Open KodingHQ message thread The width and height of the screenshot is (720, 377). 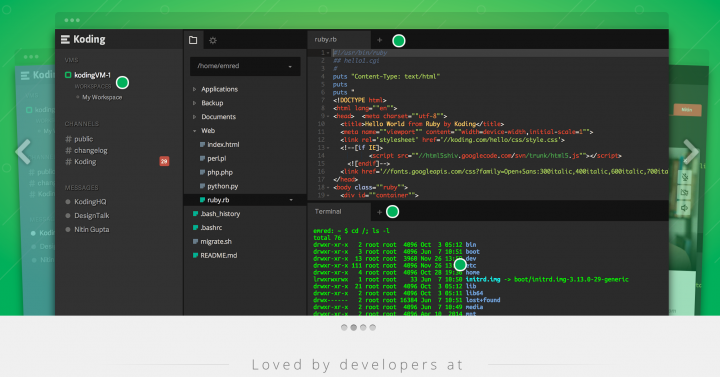click(86, 202)
